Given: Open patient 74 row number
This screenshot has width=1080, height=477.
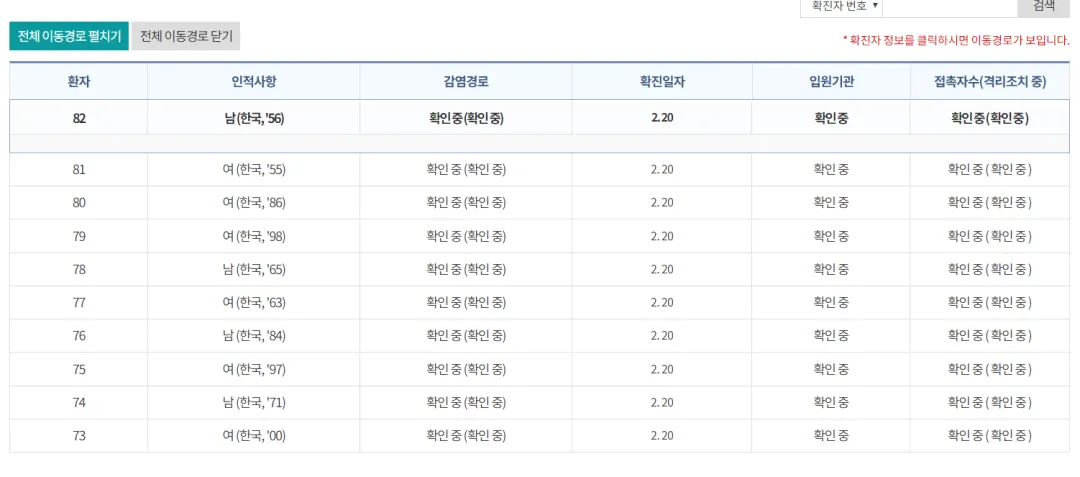Looking at the screenshot, I should click(x=79, y=402).
